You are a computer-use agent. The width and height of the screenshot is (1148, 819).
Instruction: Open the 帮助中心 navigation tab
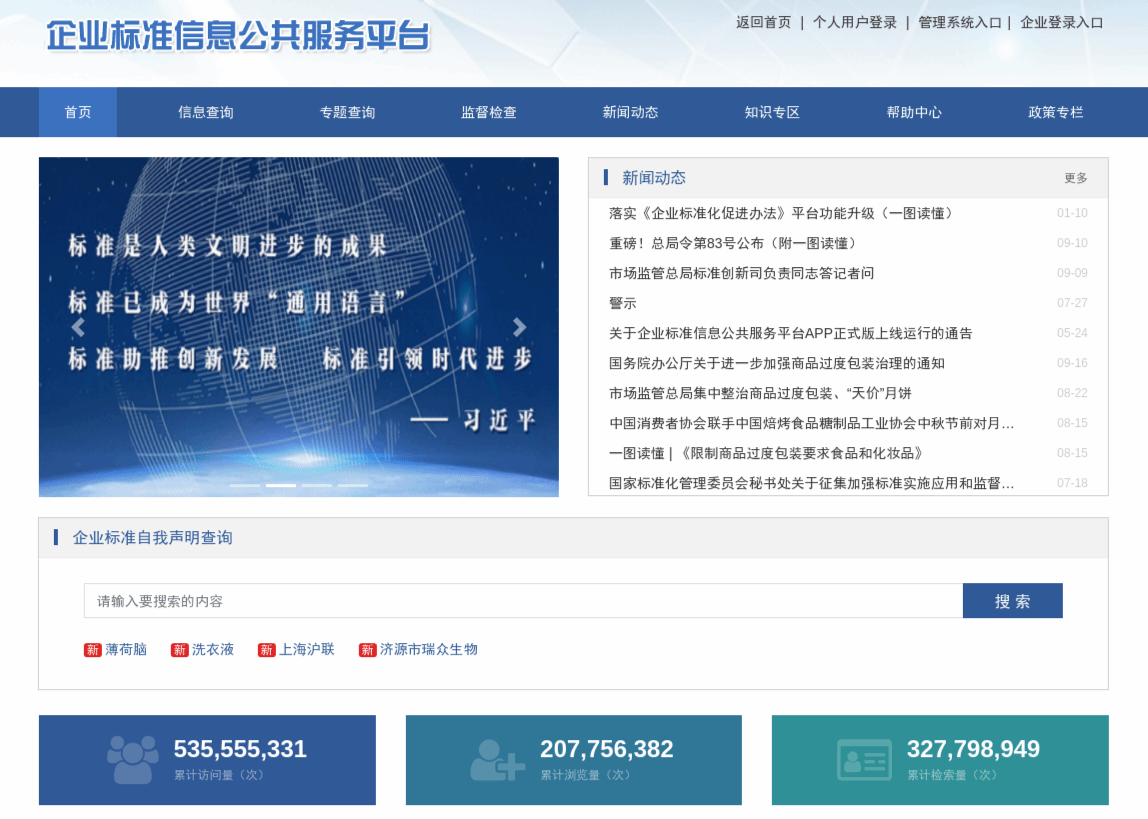pyautogui.click(x=914, y=112)
